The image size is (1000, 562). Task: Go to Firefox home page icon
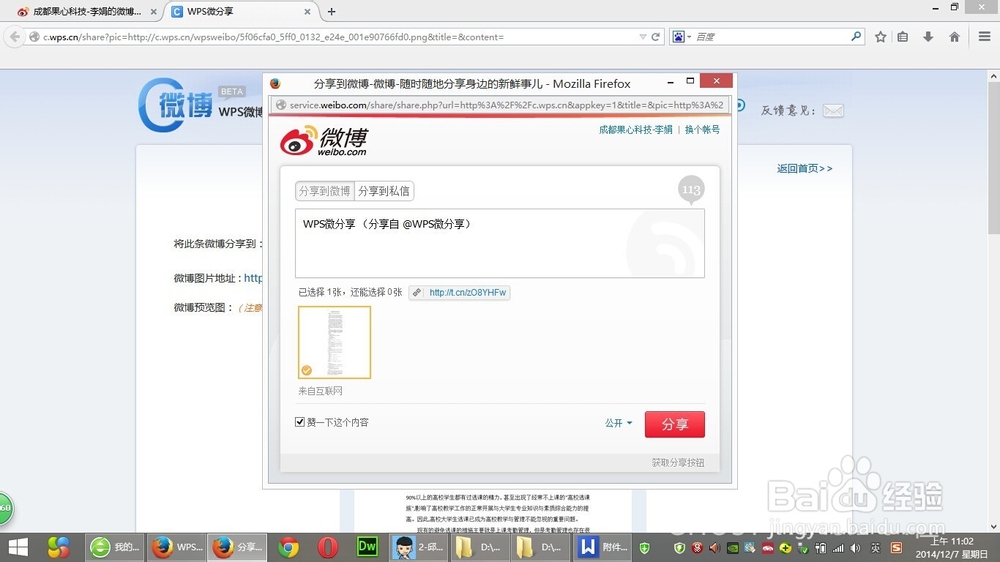click(954, 37)
